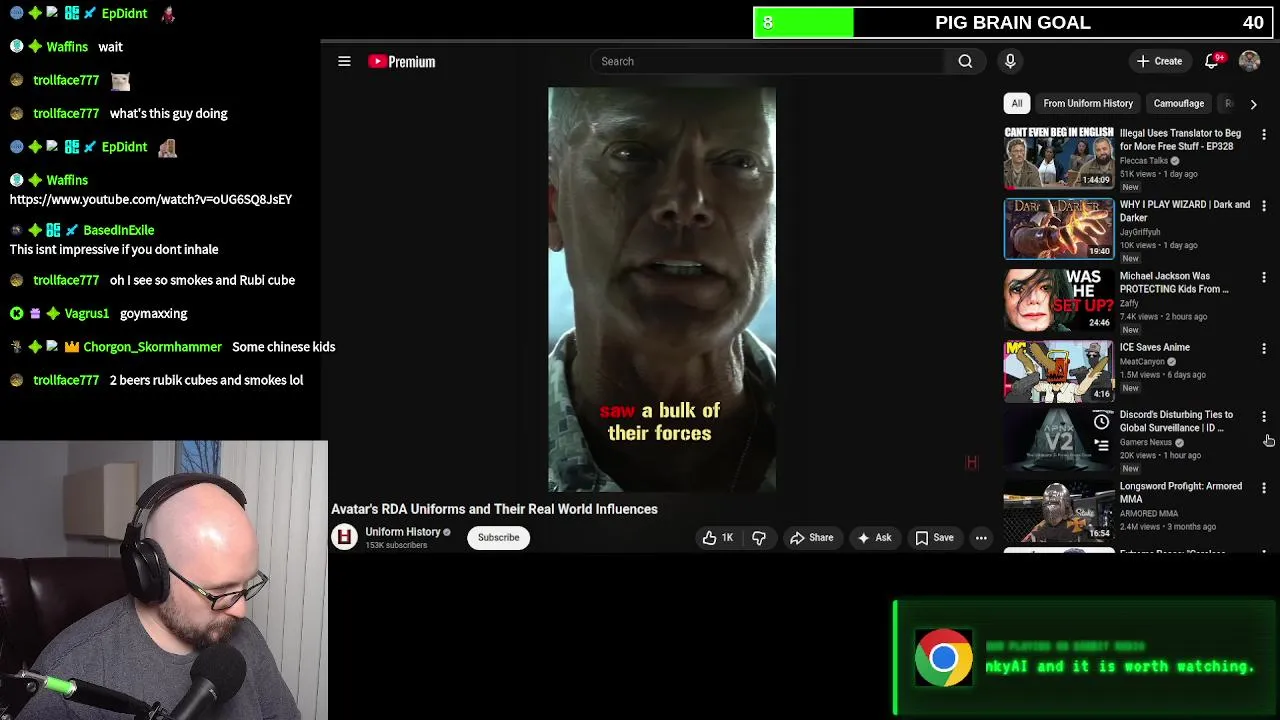Open the Ask AI sparkle button
Viewport: 1280px width, 720px height.
pos(874,538)
